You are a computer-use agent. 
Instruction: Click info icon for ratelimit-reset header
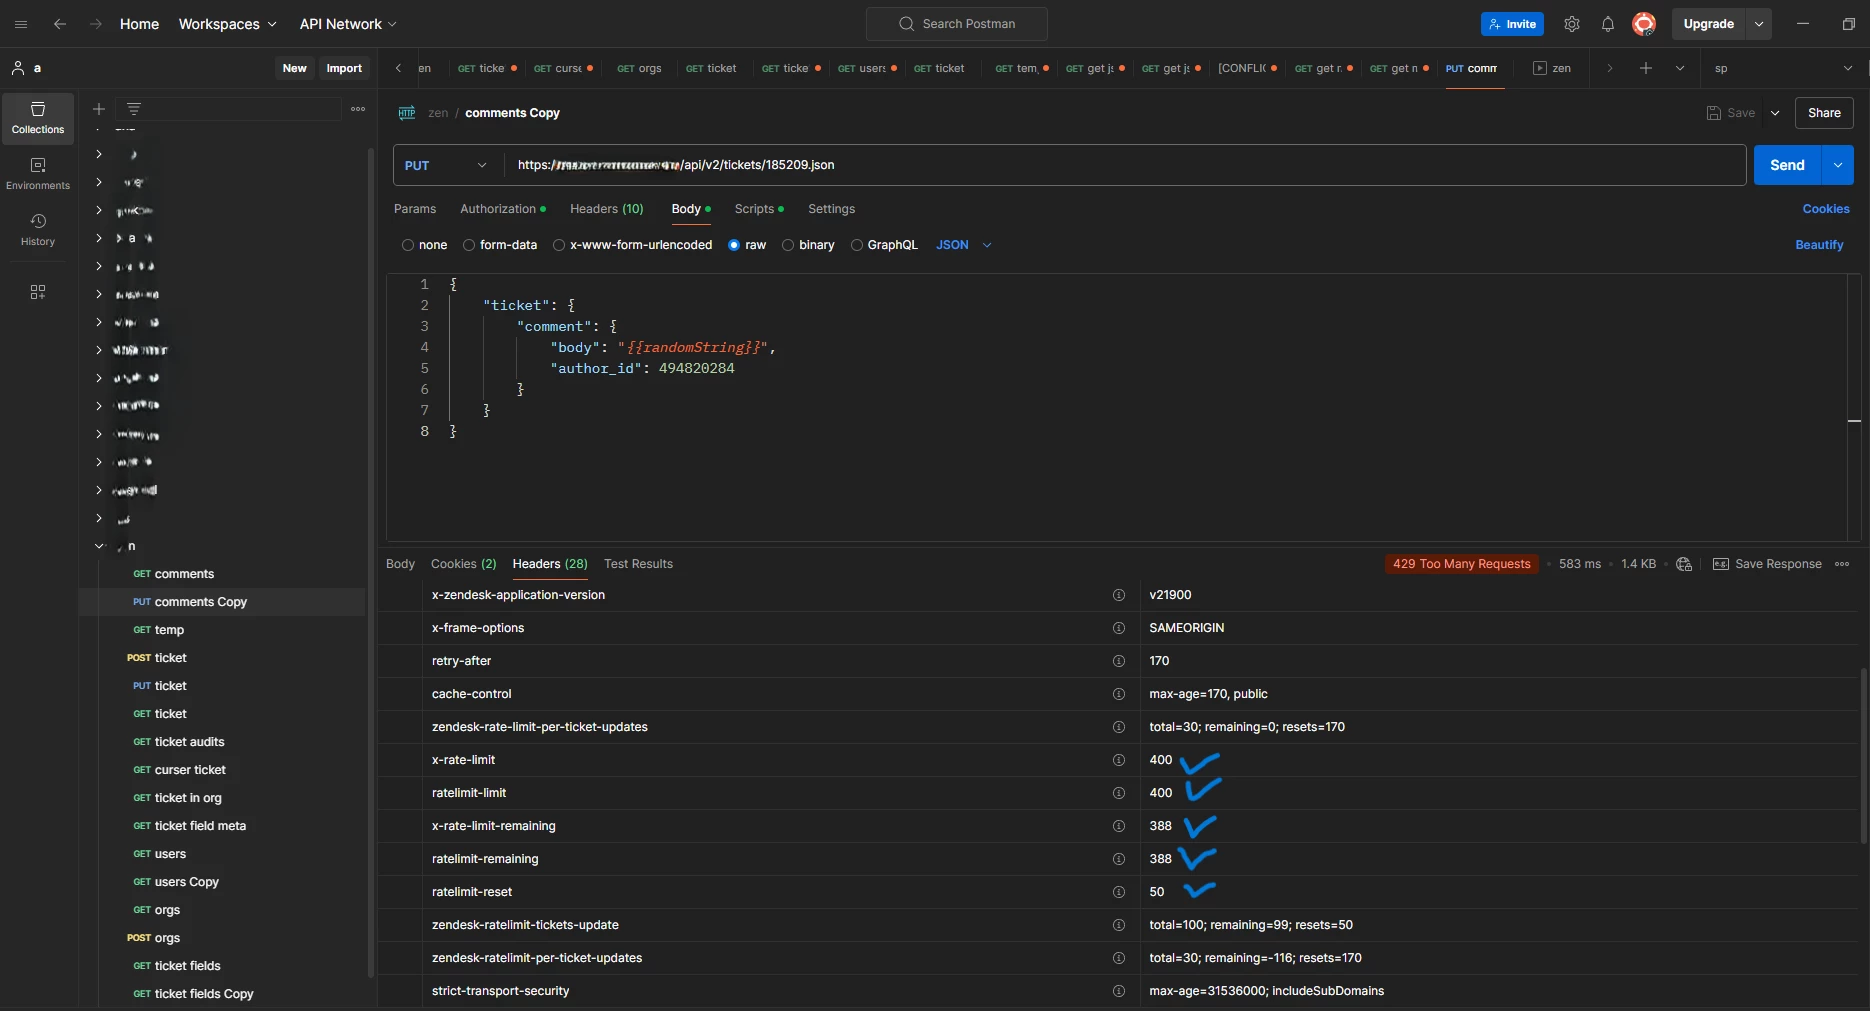pos(1119,892)
